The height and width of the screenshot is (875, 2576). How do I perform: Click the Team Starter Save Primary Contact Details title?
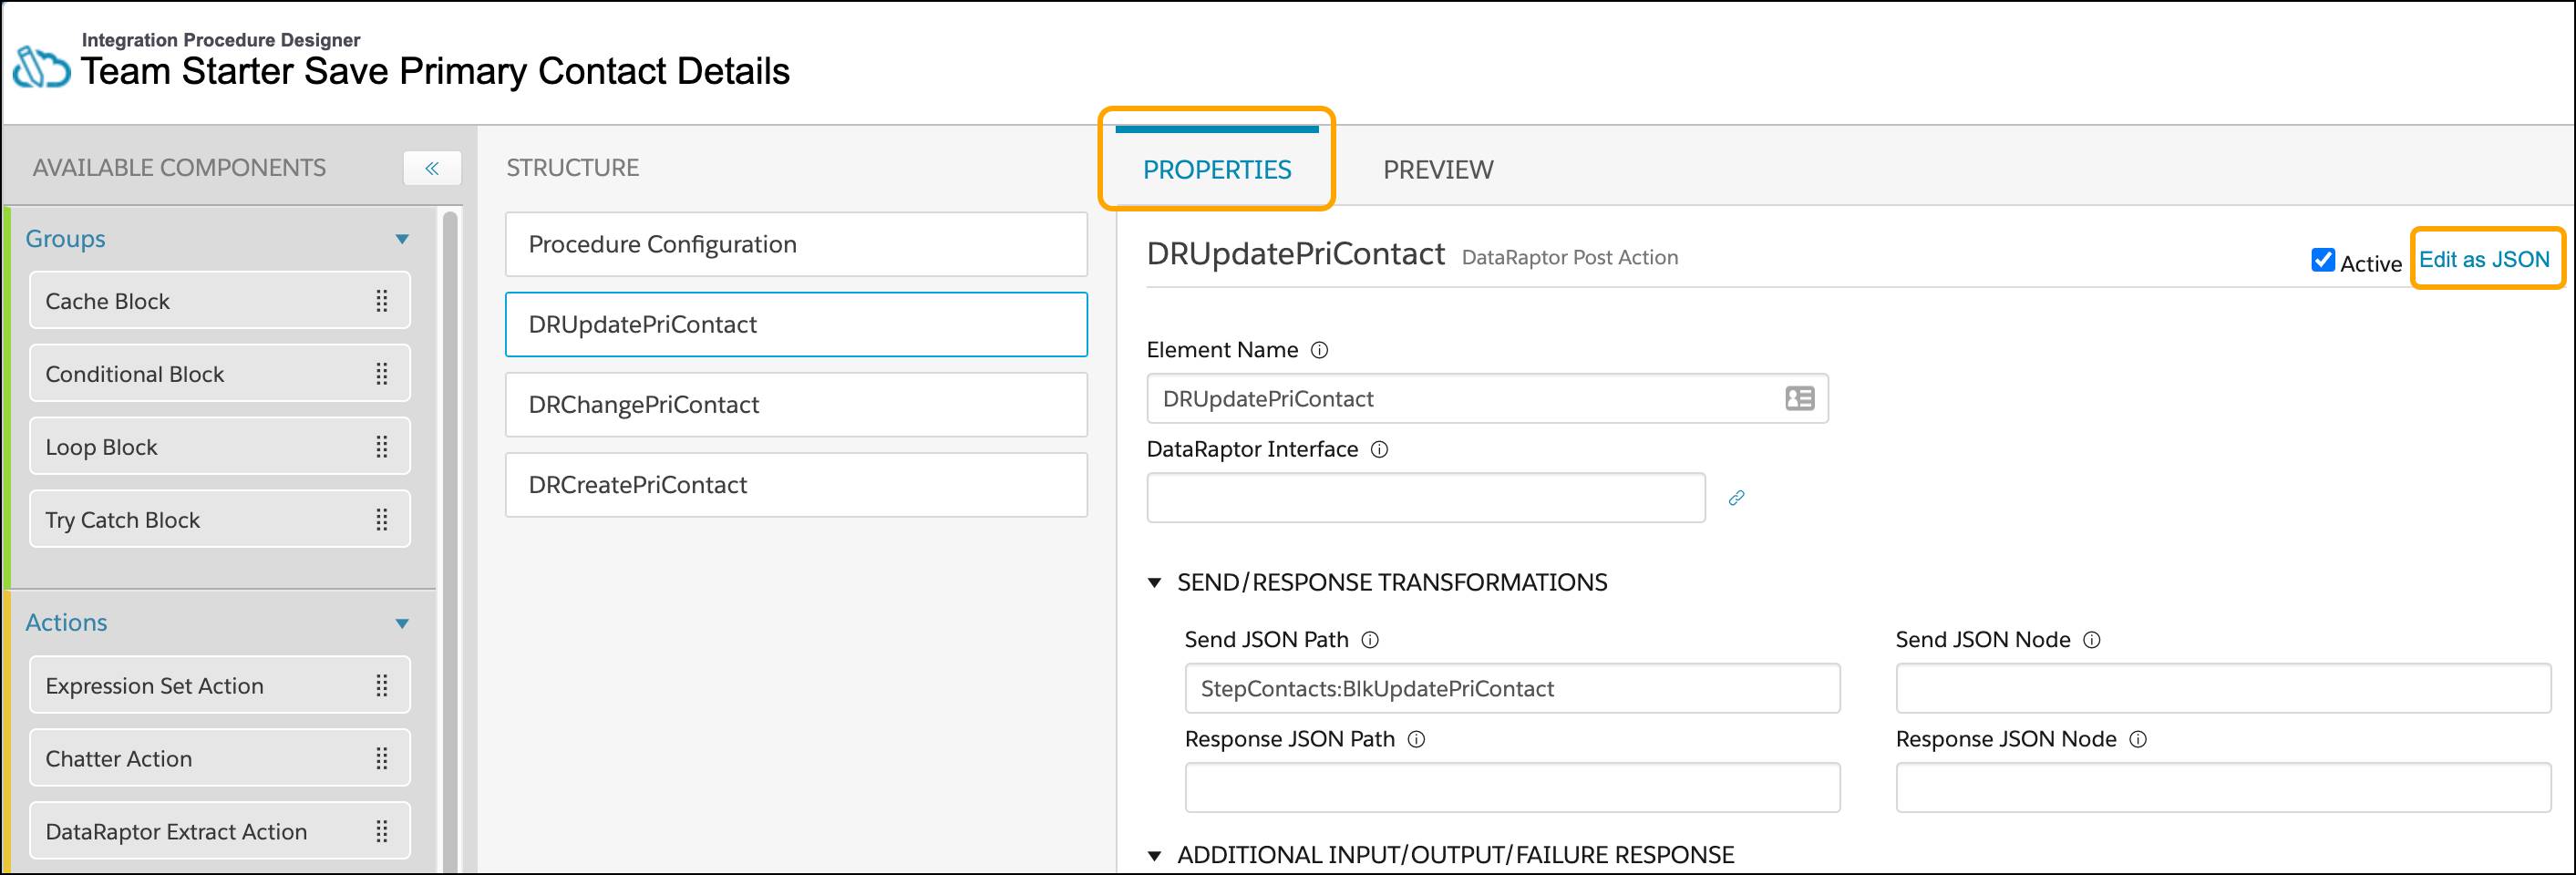coord(435,72)
